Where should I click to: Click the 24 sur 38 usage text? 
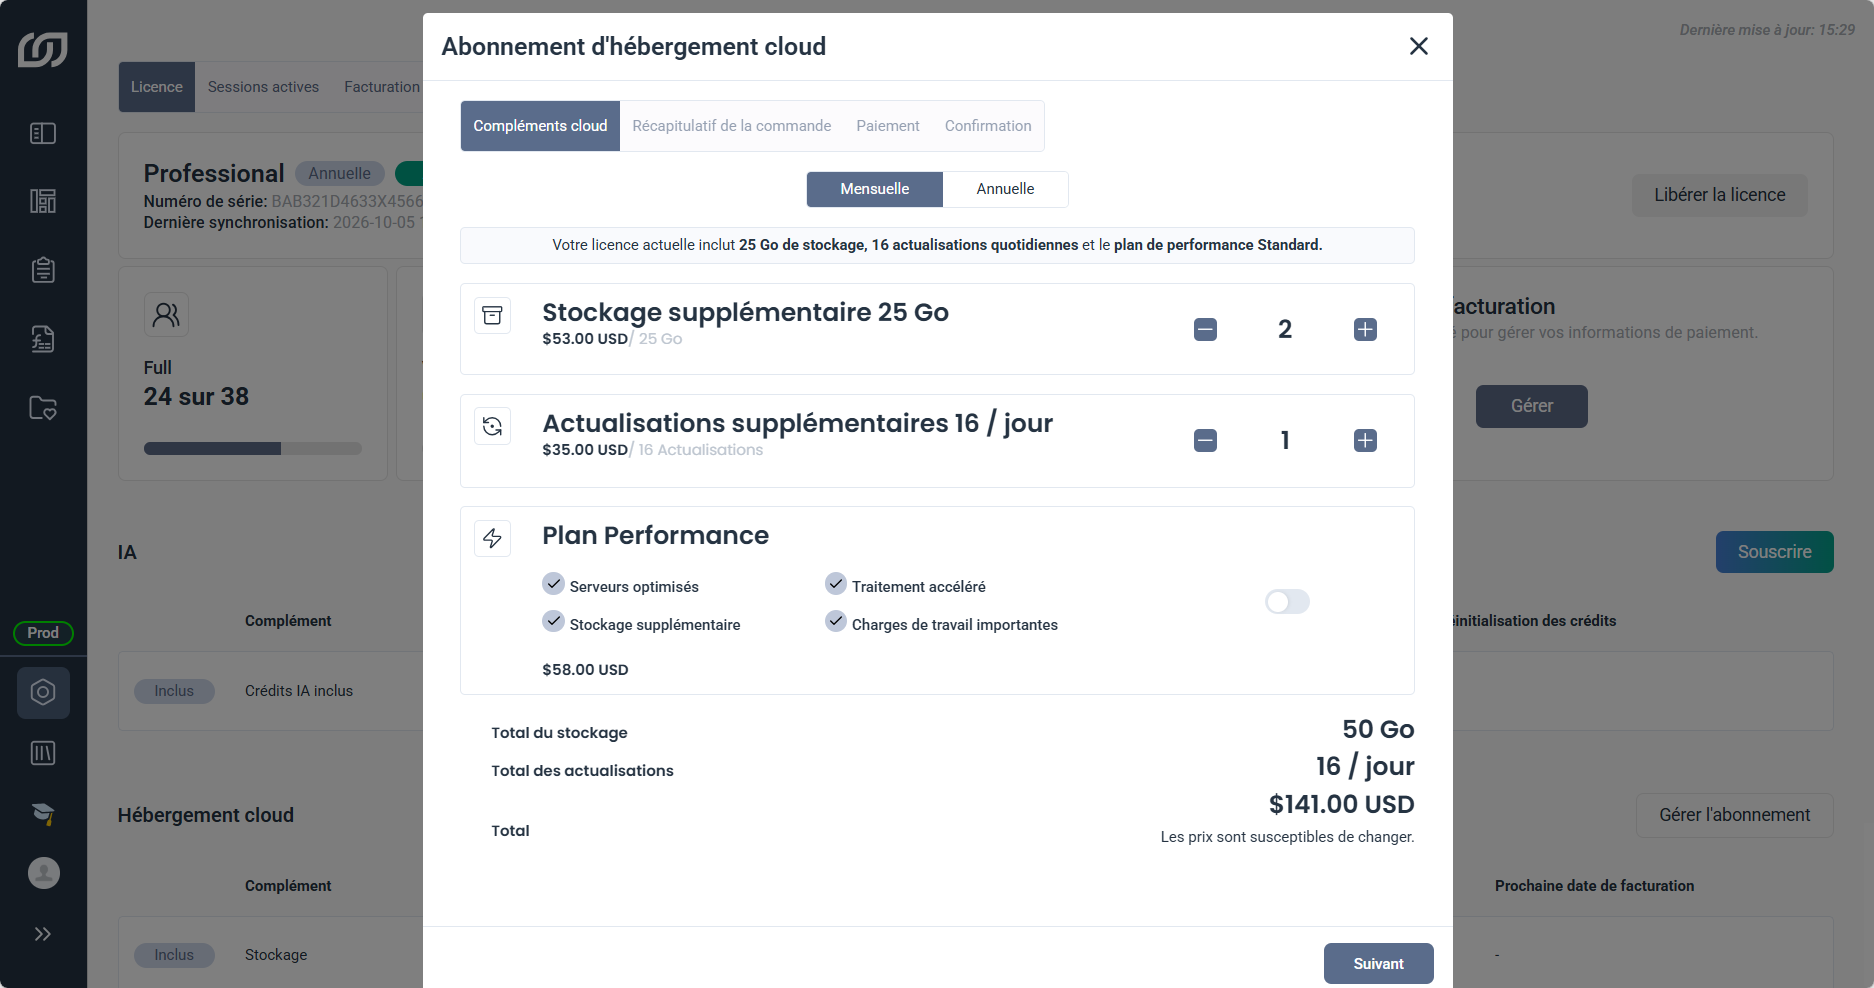[x=196, y=397]
